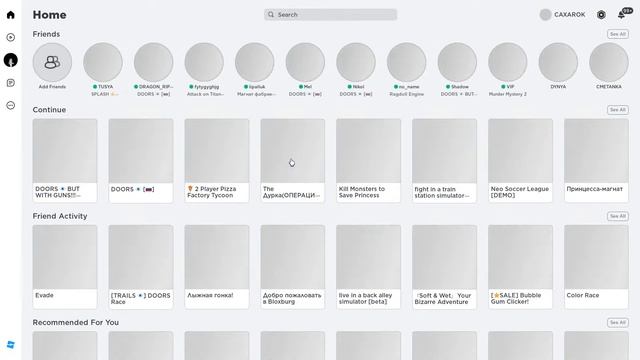Click the CAXAROK profile avatar
The image size is (640, 360).
[x=545, y=15]
